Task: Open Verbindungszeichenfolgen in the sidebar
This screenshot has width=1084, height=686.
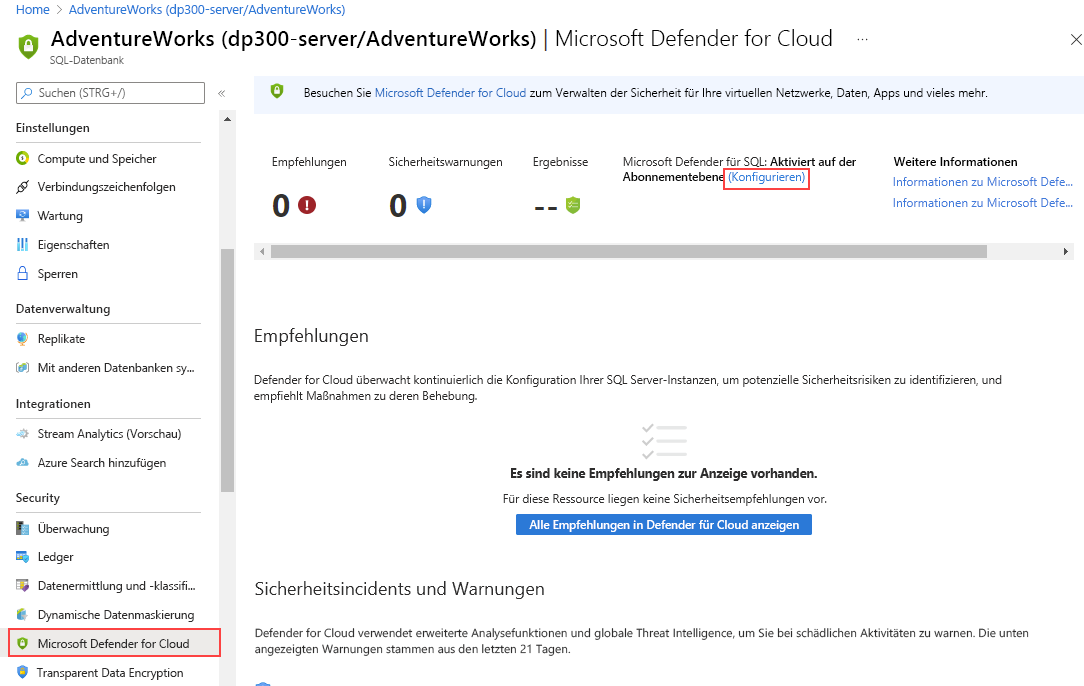Action: pyautogui.click(x=103, y=186)
